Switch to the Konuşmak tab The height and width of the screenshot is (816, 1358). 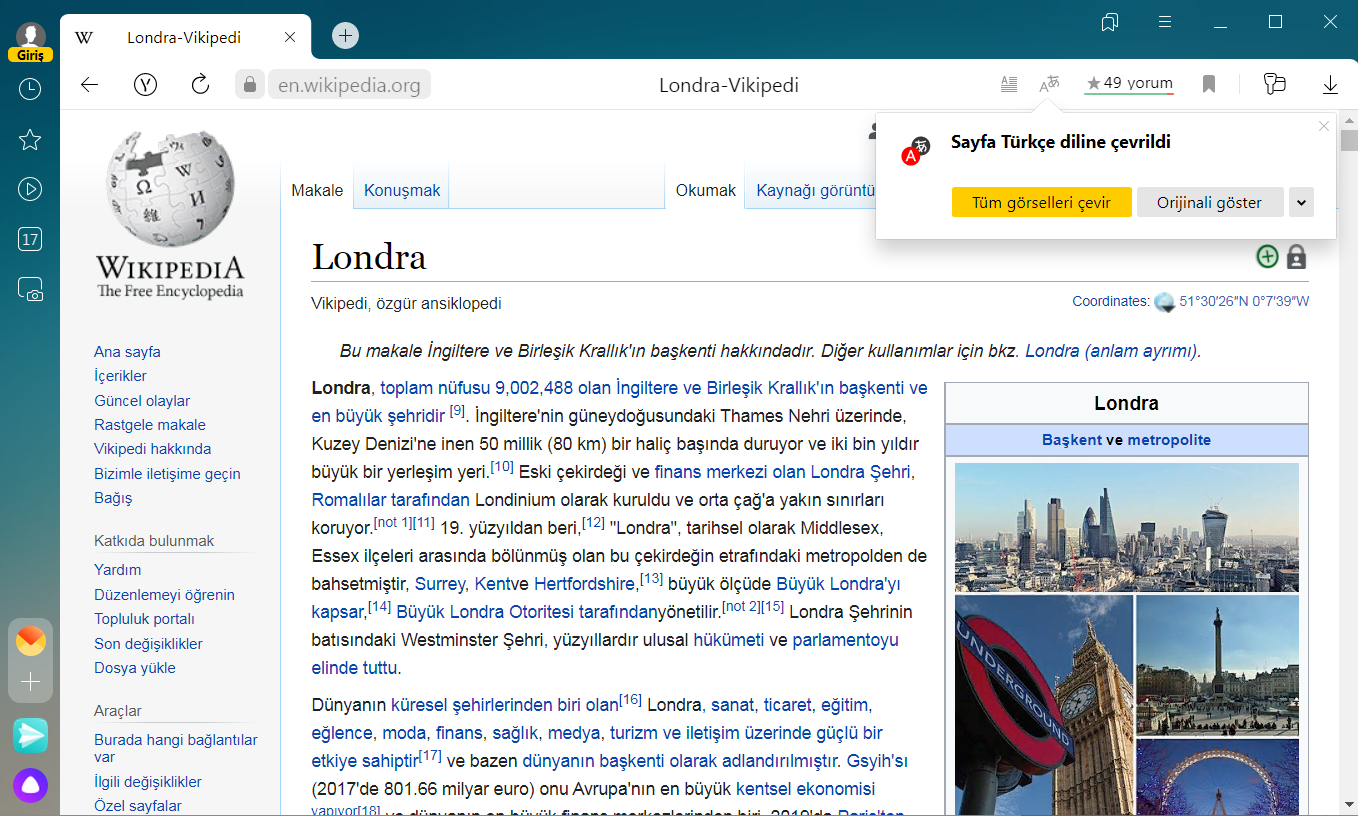(402, 190)
